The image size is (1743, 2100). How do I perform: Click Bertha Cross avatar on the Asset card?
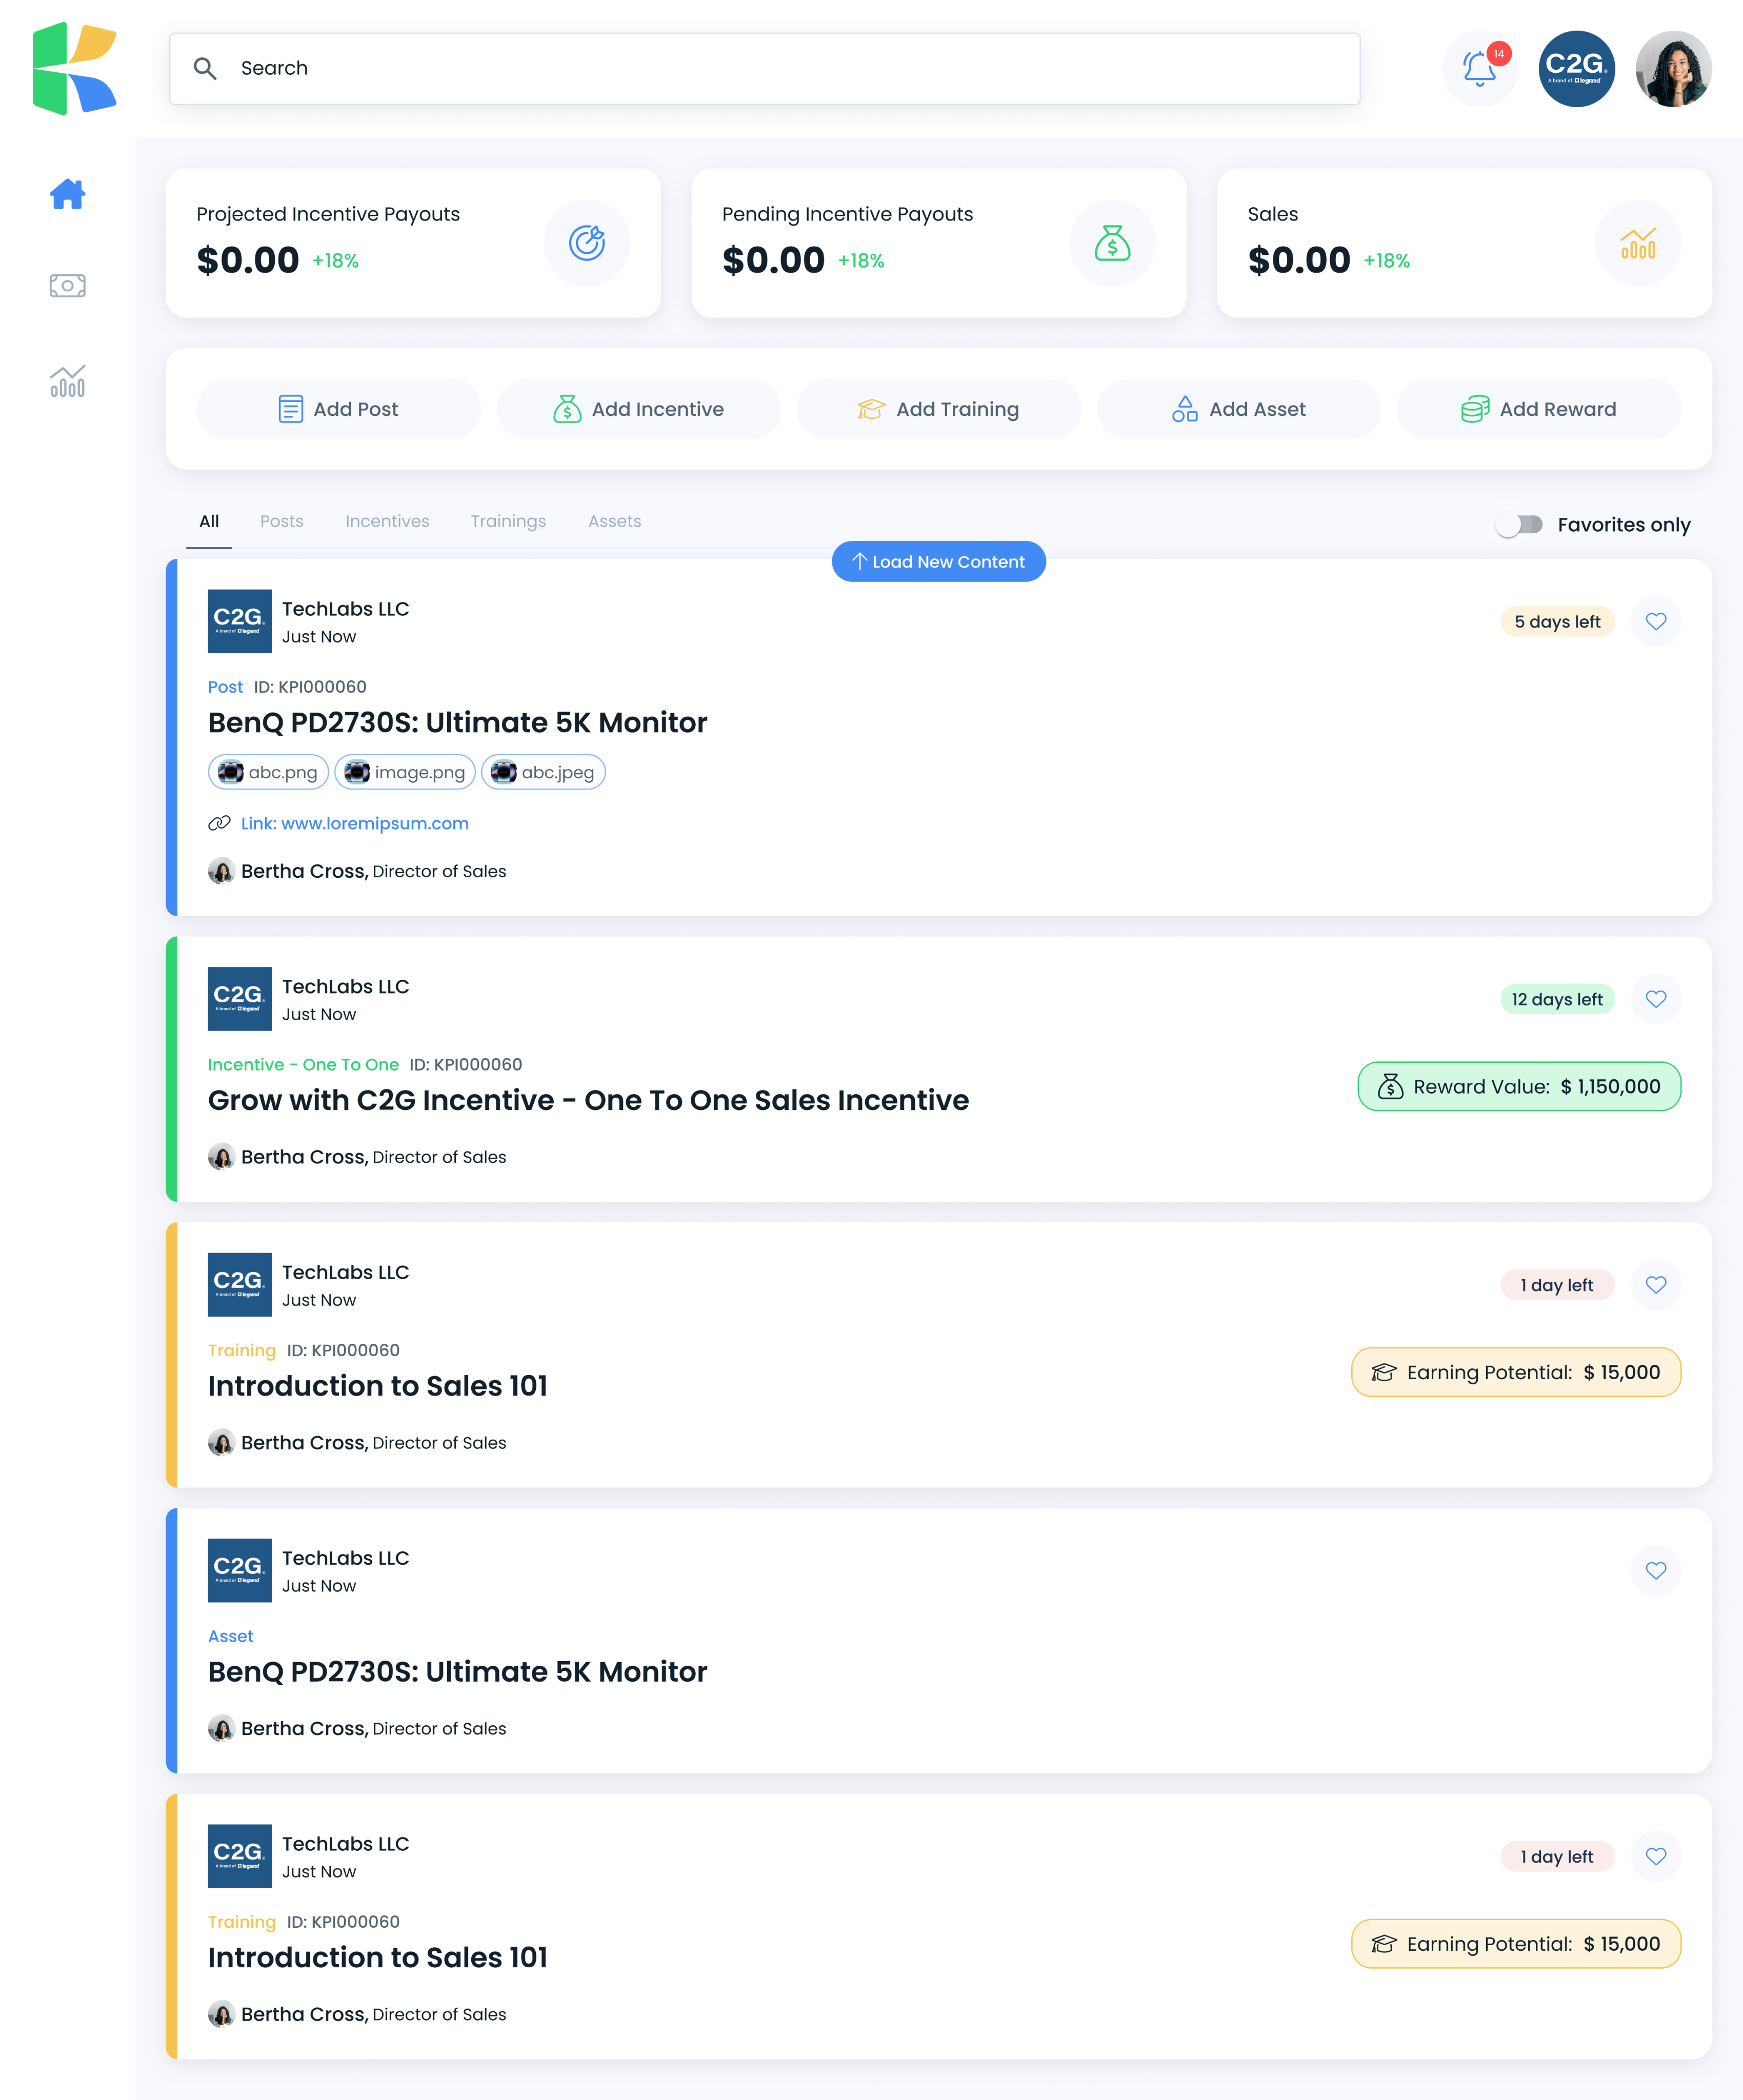[x=221, y=1728]
